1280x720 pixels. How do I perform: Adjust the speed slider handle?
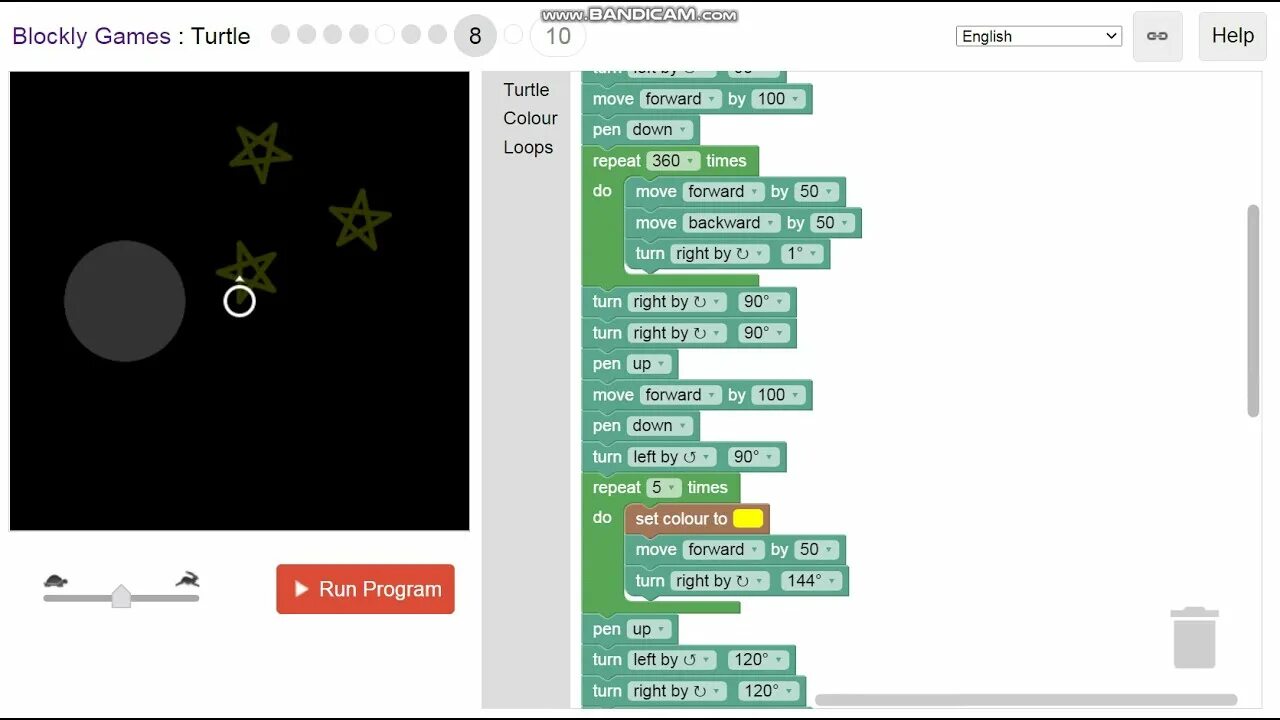pos(121,596)
